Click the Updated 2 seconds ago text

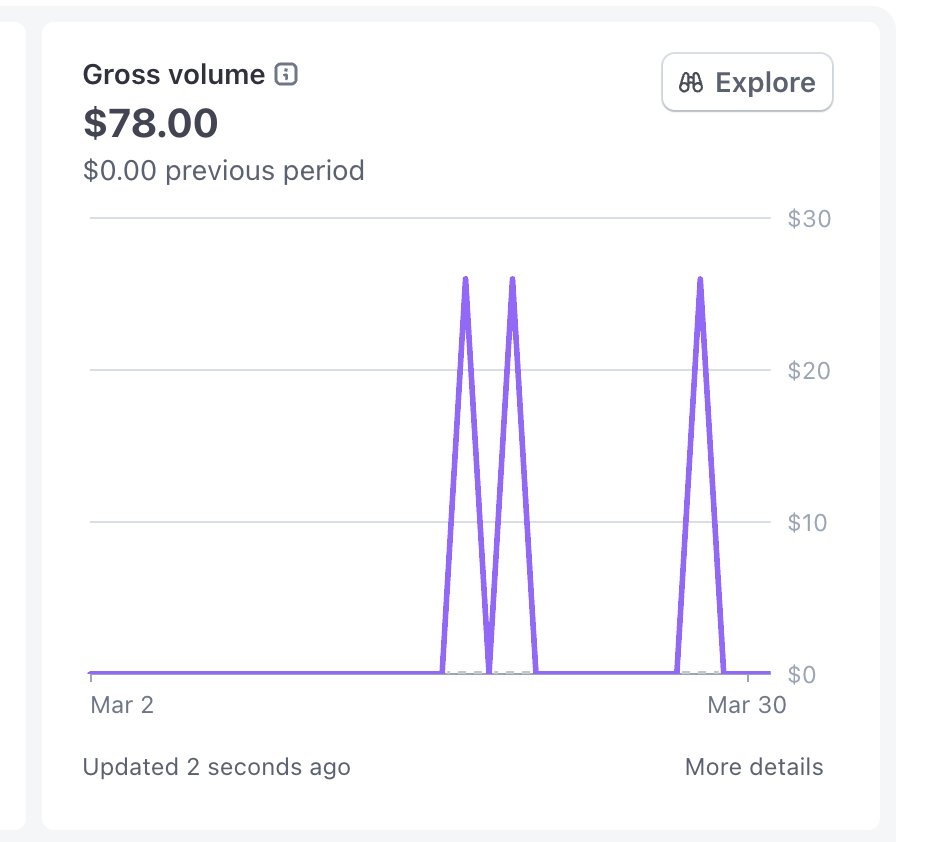click(216, 766)
